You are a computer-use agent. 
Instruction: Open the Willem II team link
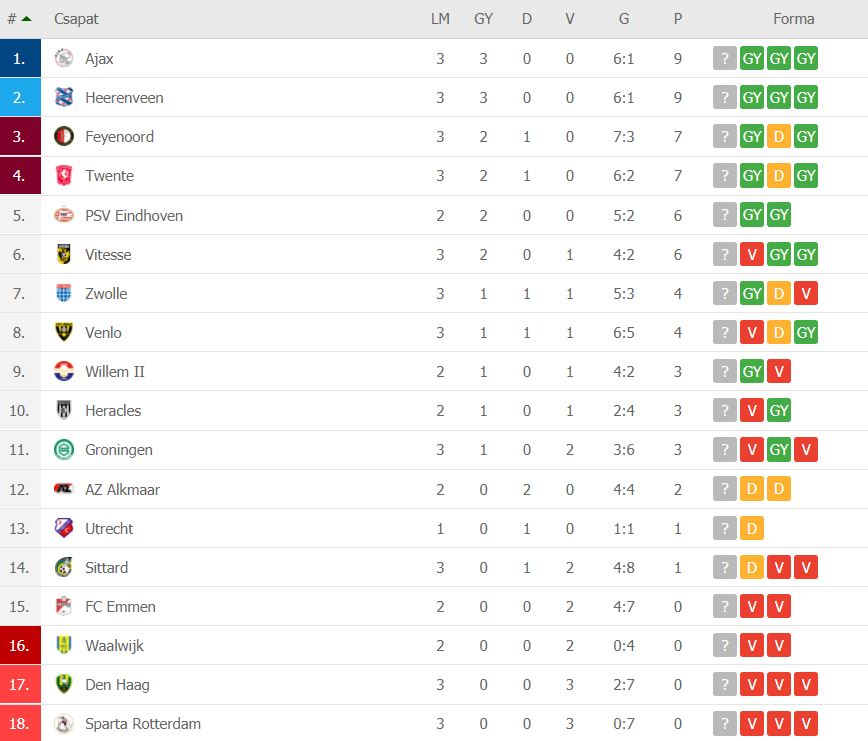pos(115,371)
